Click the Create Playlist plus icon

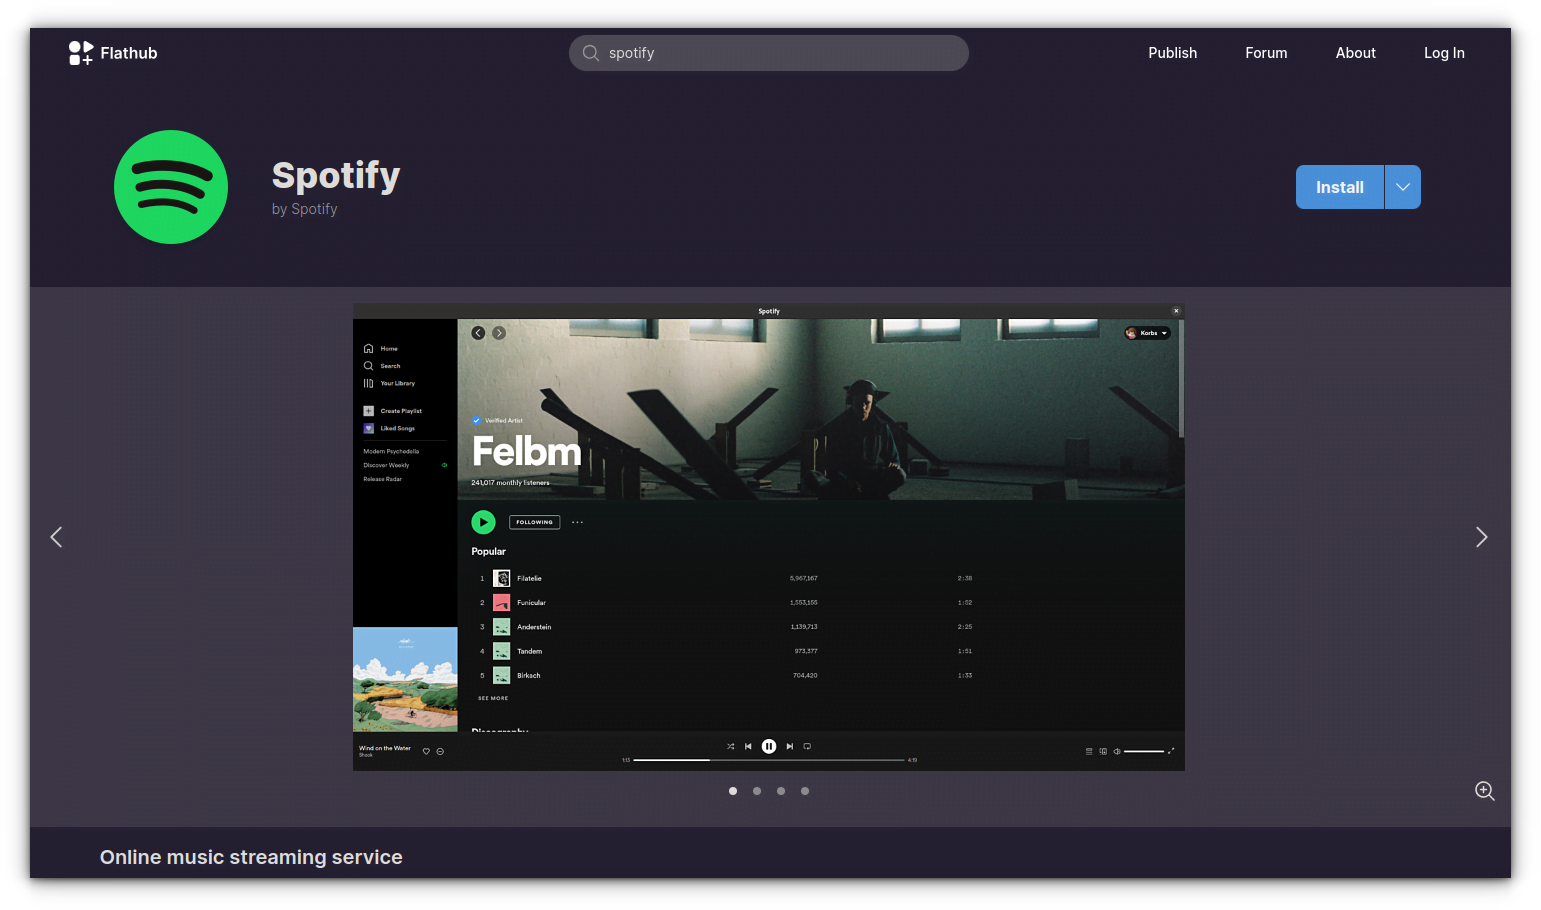371,410
